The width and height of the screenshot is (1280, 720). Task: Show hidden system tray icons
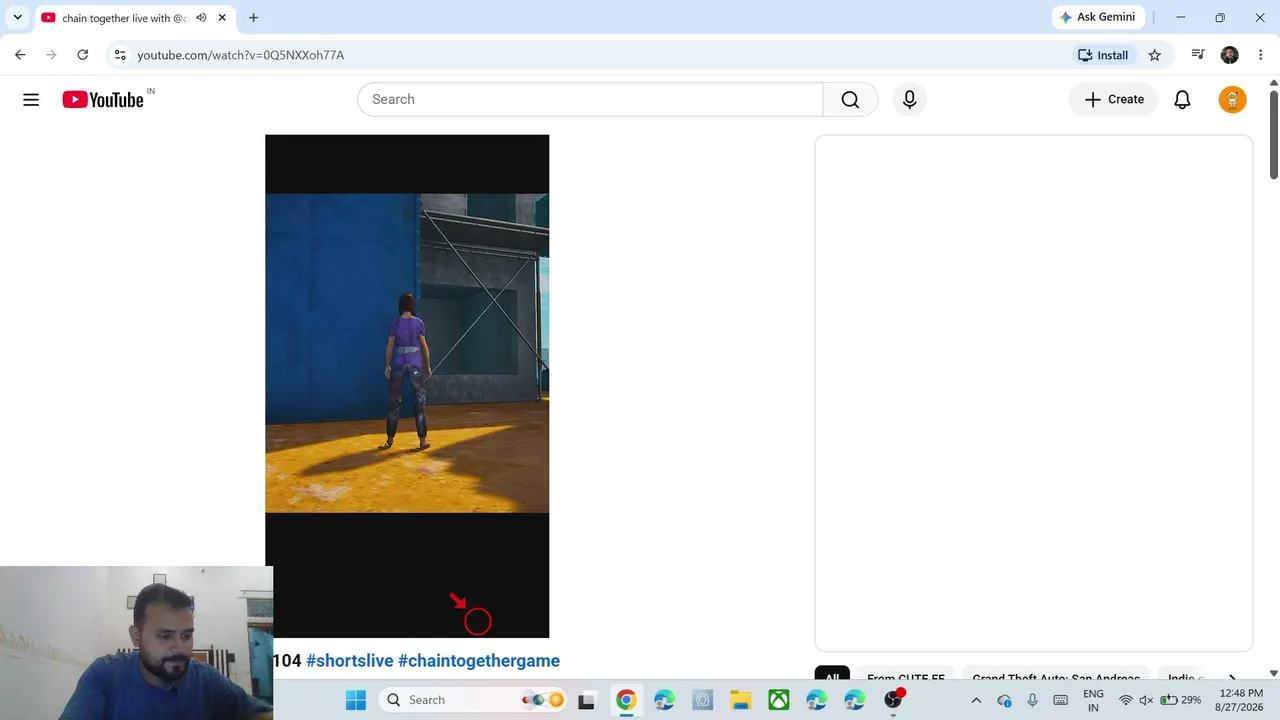point(976,700)
